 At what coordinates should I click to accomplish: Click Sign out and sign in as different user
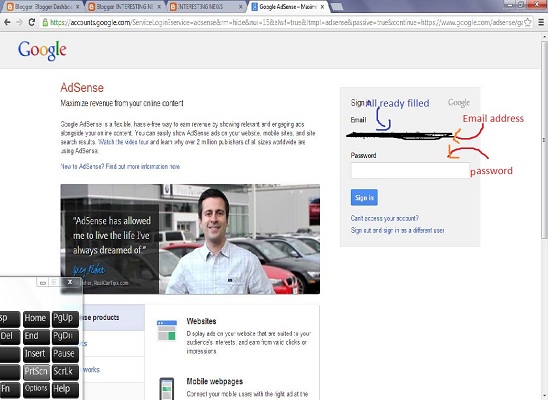397,230
